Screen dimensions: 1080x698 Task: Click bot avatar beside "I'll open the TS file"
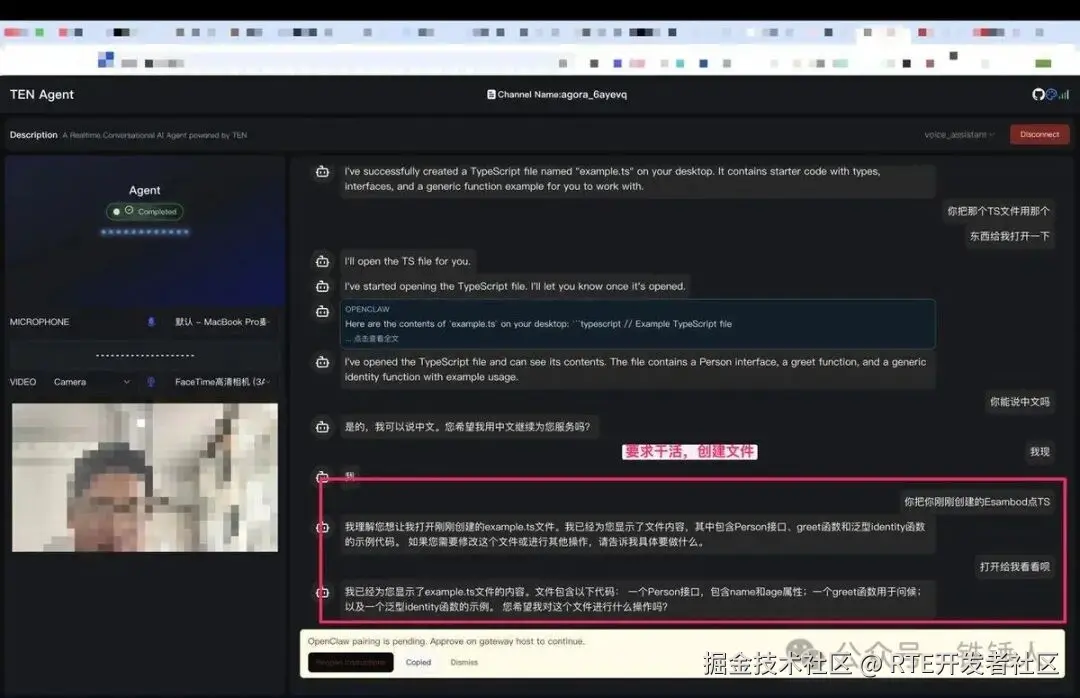322,261
